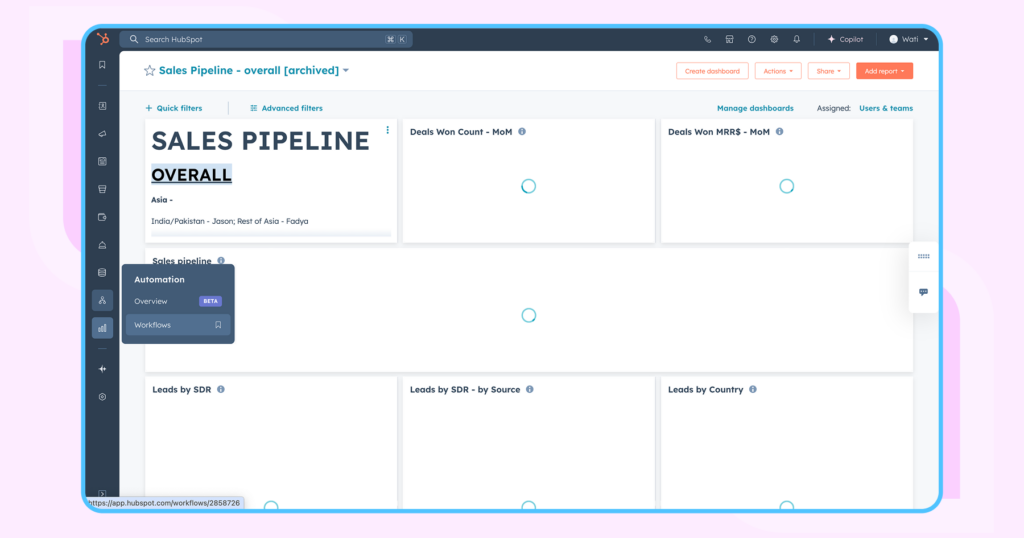Click the Automation menu header

(x=159, y=279)
